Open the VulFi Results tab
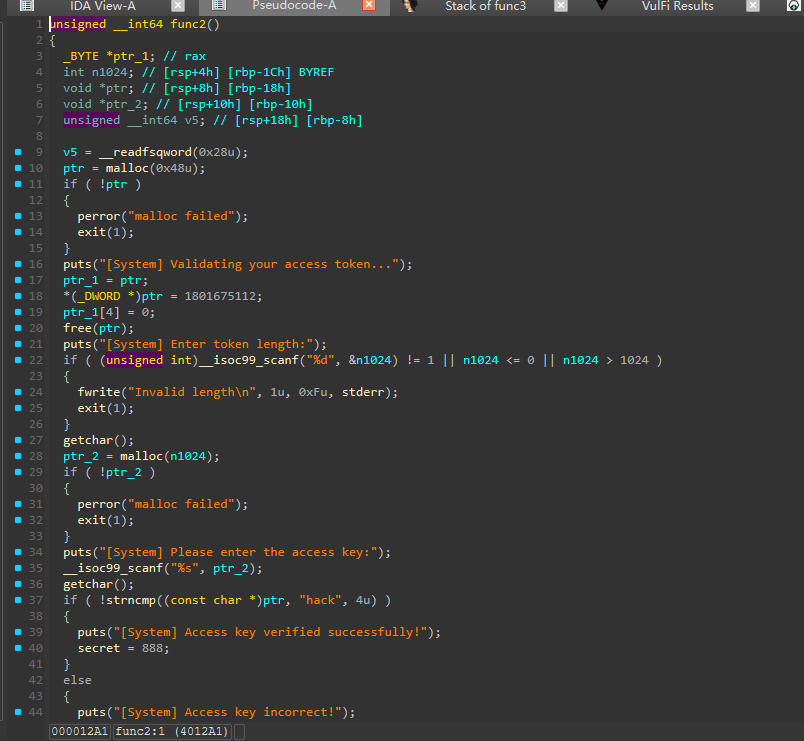Viewport: 804px width, 741px height. coord(677,6)
